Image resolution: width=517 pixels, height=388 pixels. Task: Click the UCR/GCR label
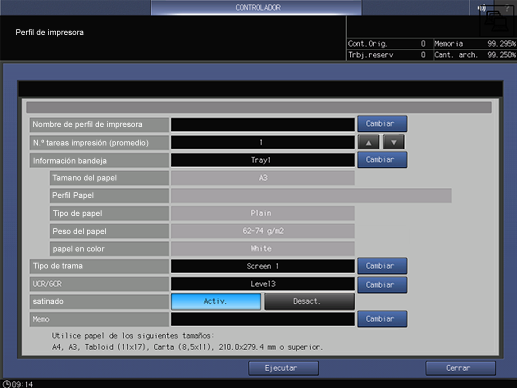click(x=99, y=284)
